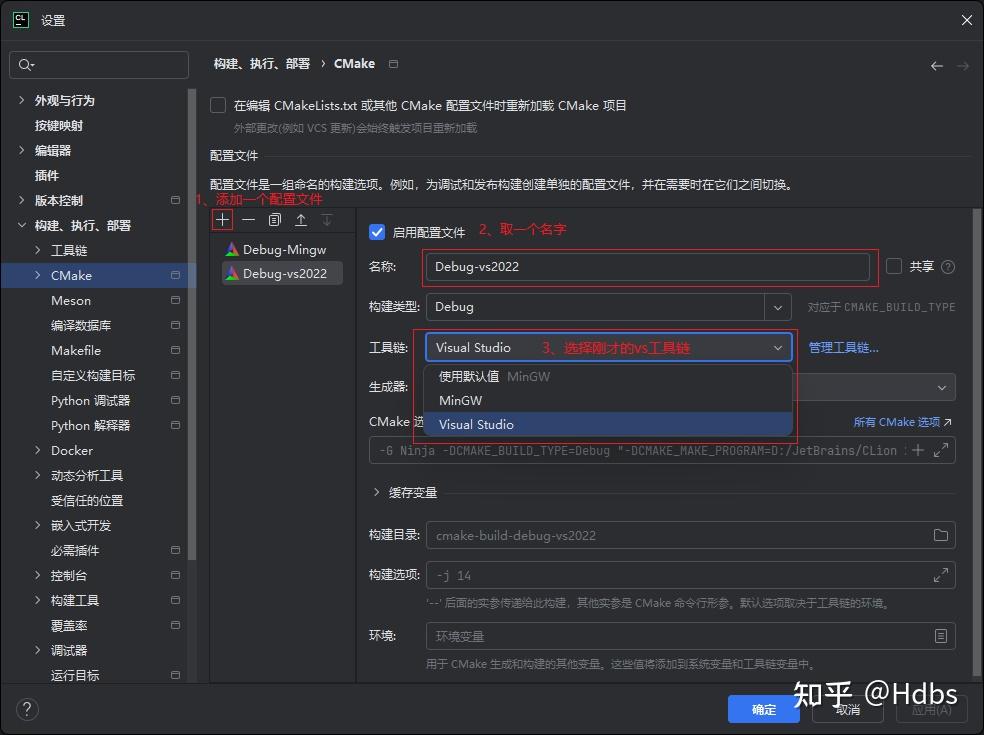Move profile up with arrow icon

coord(302,219)
